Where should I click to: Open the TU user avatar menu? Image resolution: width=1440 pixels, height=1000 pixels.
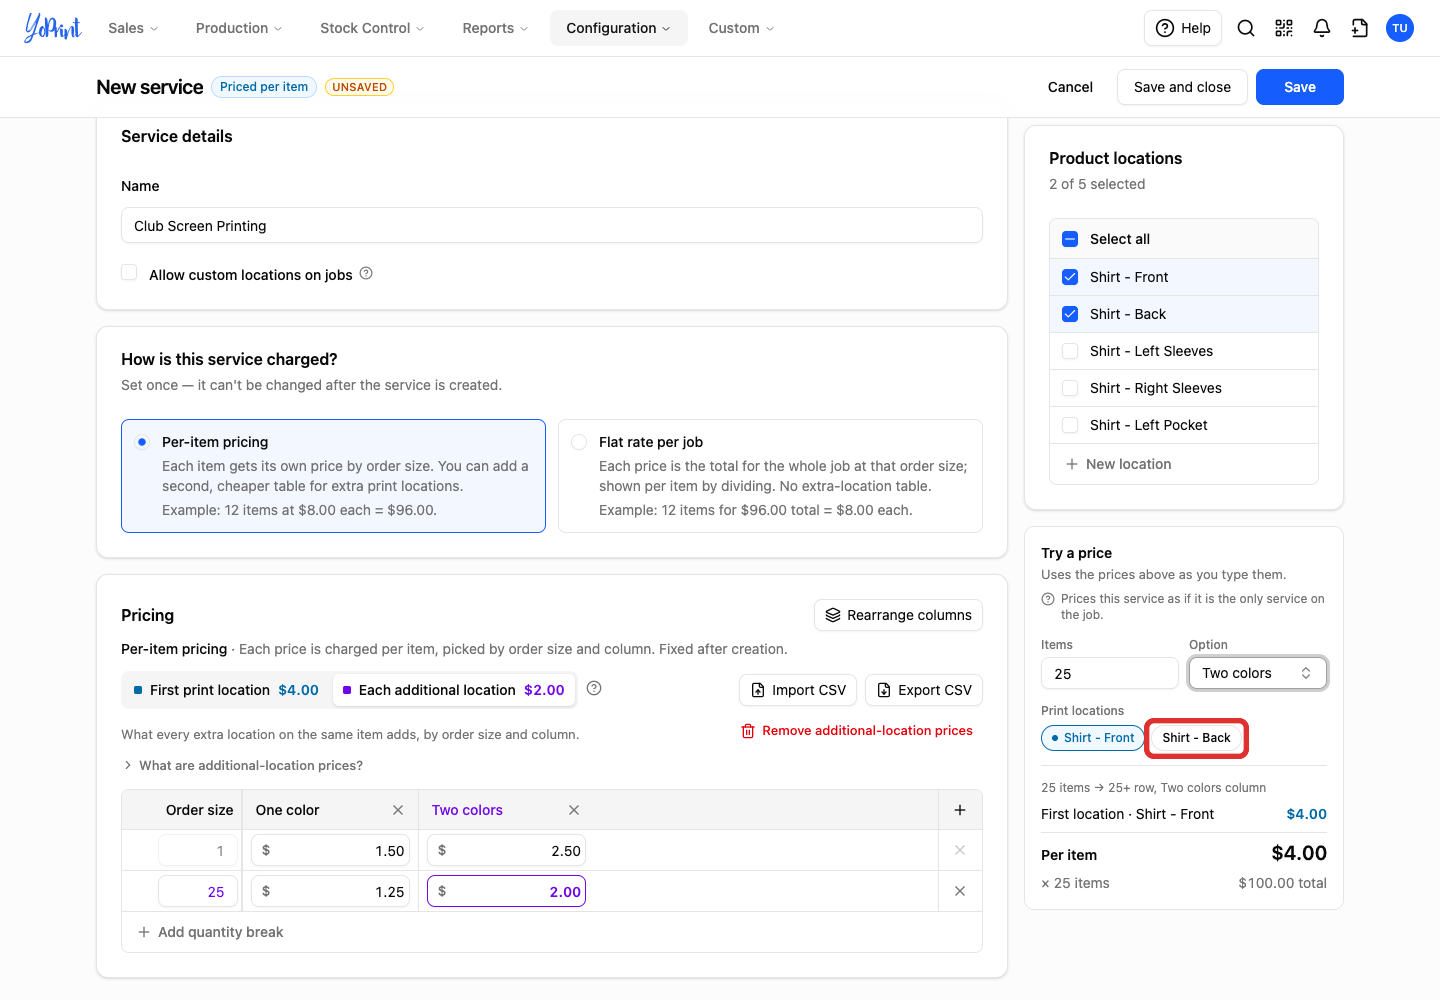point(1400,28)
